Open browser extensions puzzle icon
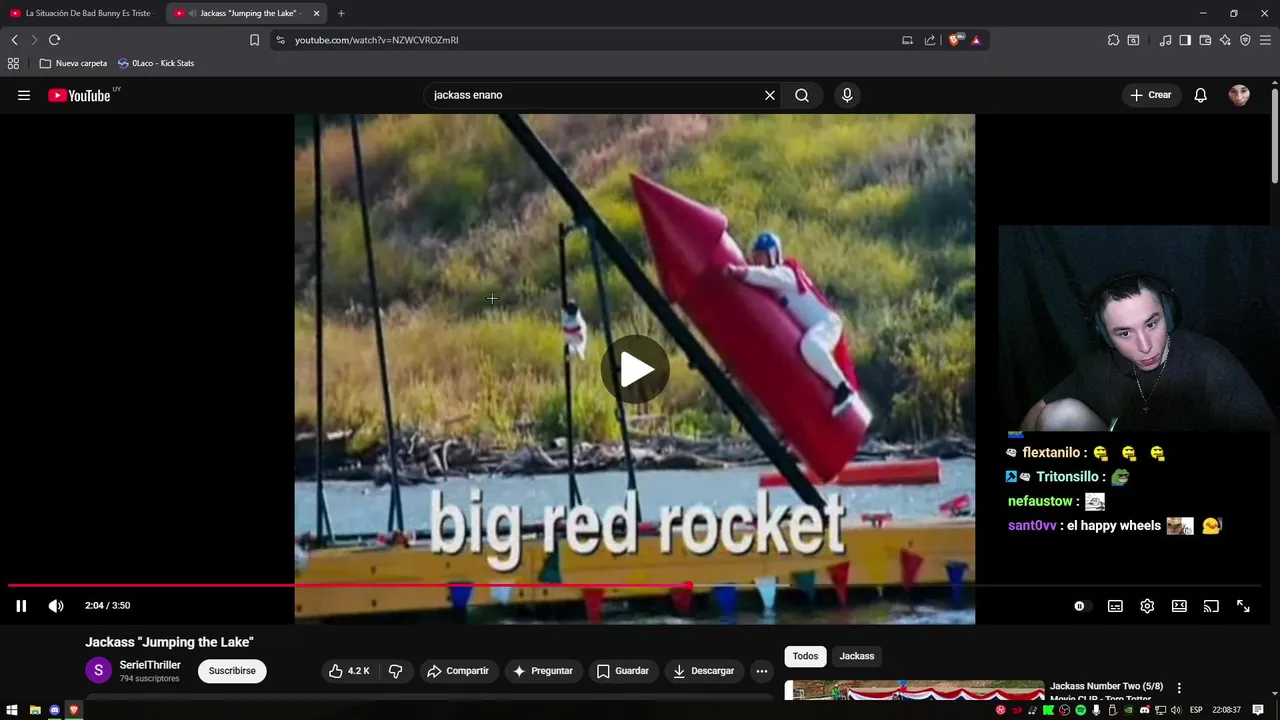The height and width of the screenshot is (720, 1280). pos(1113,40)
